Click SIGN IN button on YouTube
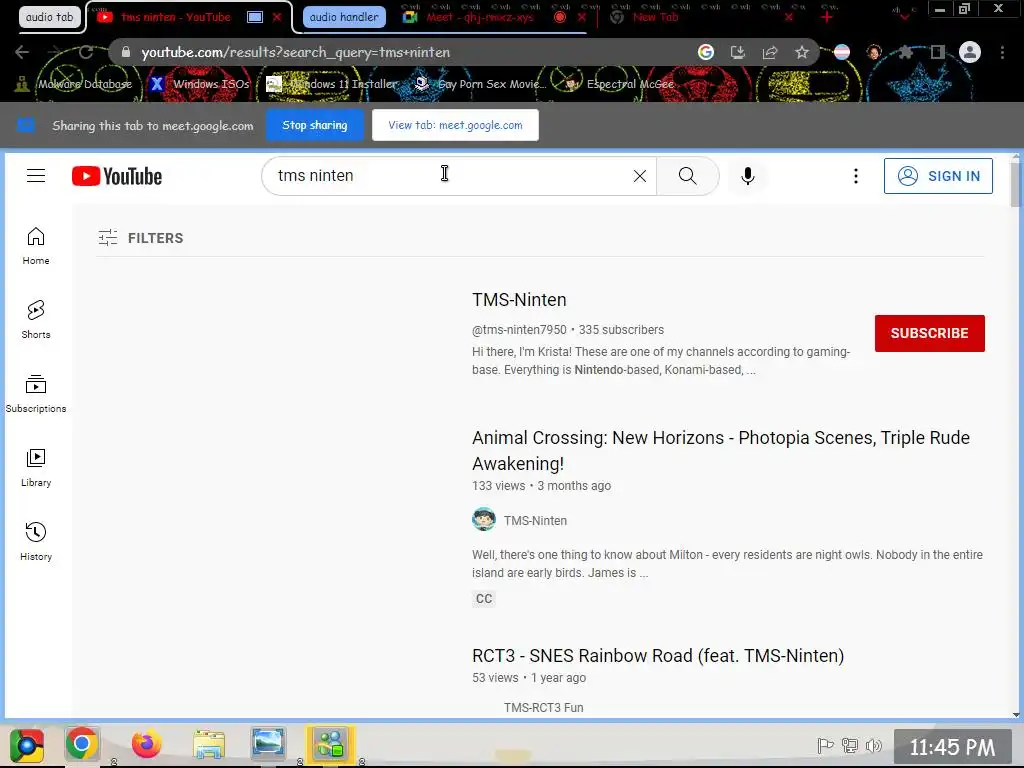 [x=938, y=176]
